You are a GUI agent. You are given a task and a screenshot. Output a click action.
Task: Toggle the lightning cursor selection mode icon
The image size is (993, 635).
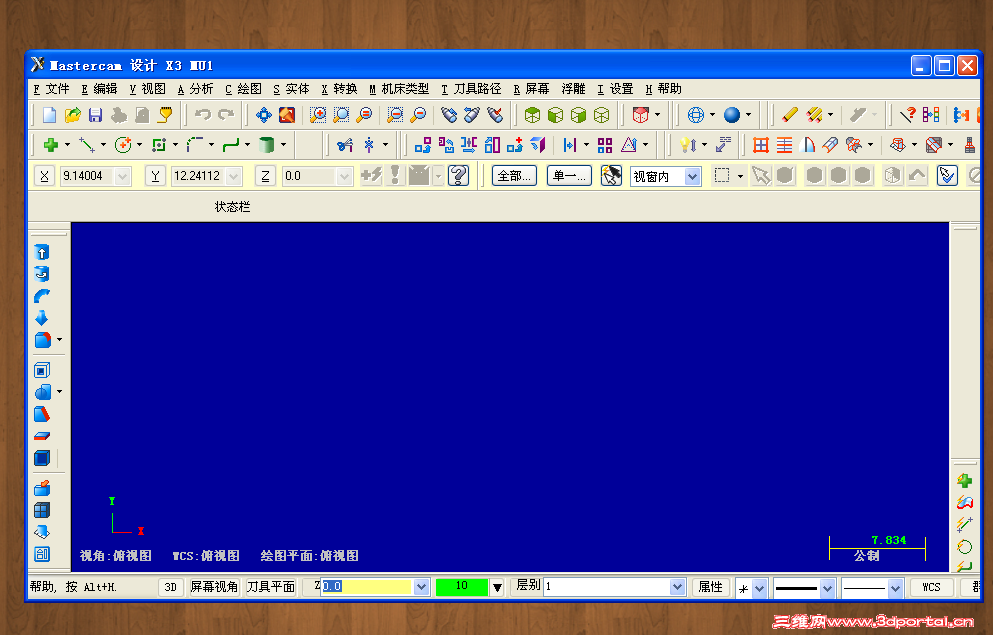(x=611, y=175)
